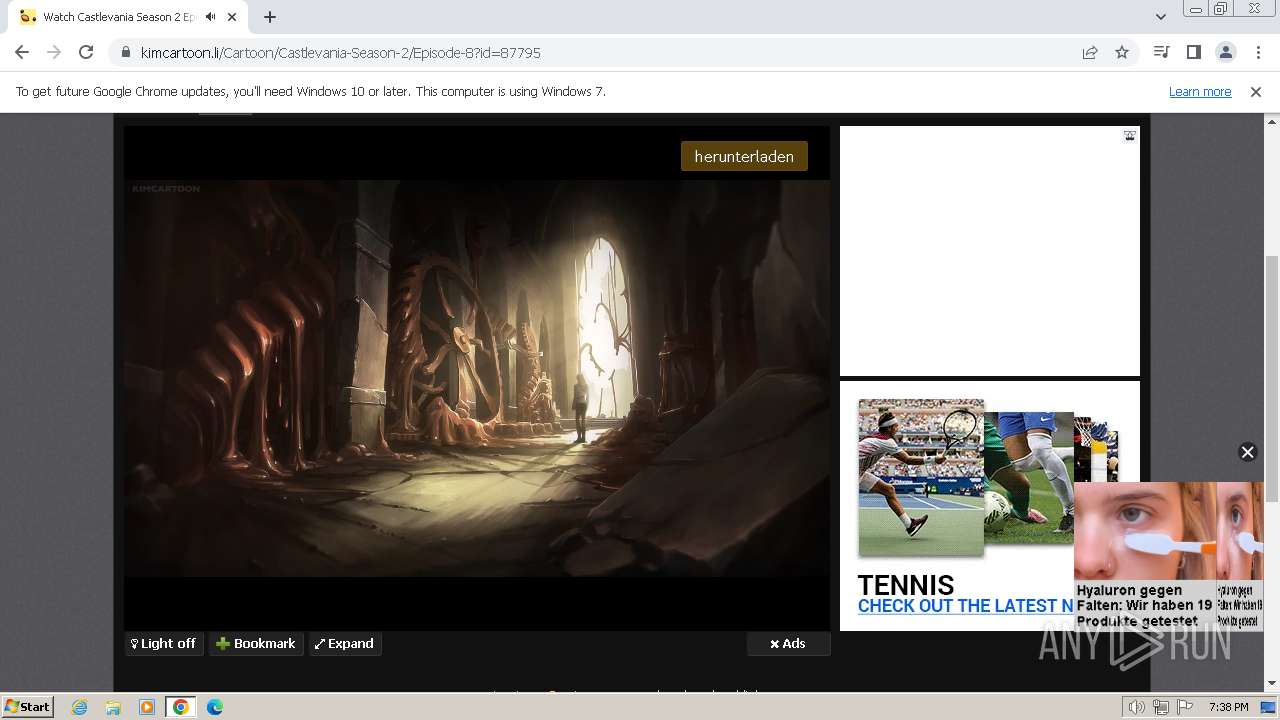Open the tab search dropdown arrow
The image size is (1280, 720).
click(1160, 17)
